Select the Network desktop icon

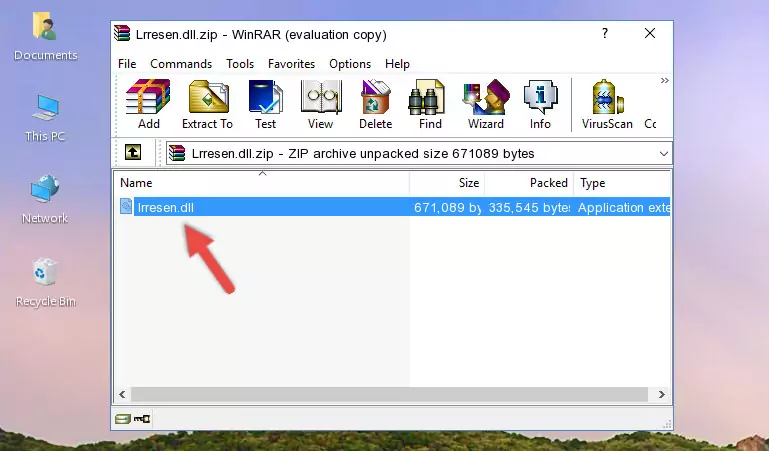[45, 200]
